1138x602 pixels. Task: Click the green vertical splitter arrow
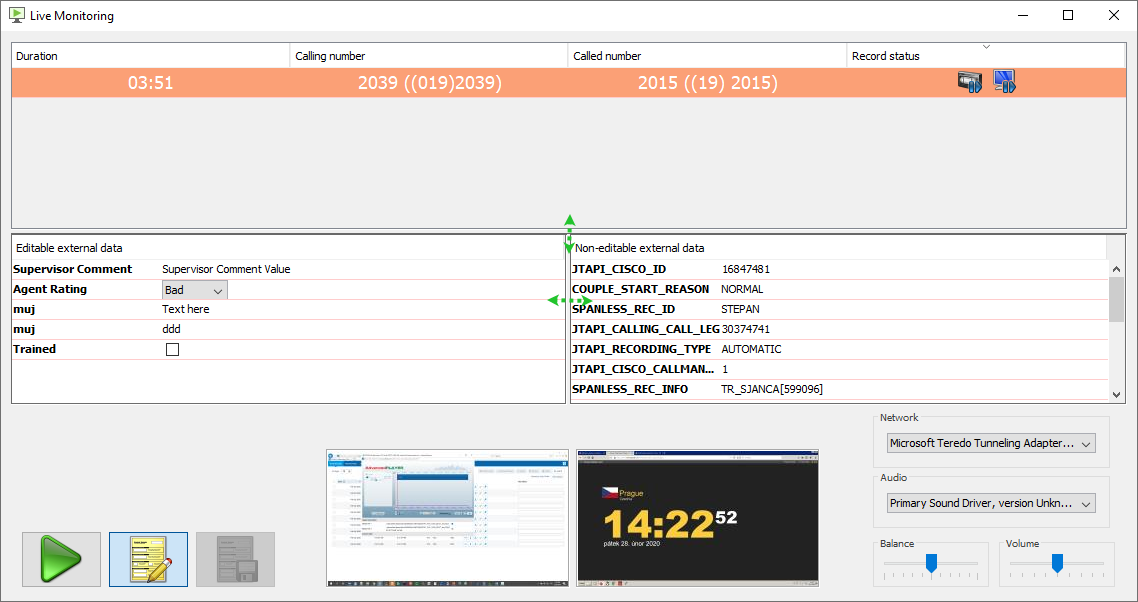point(569,233)
